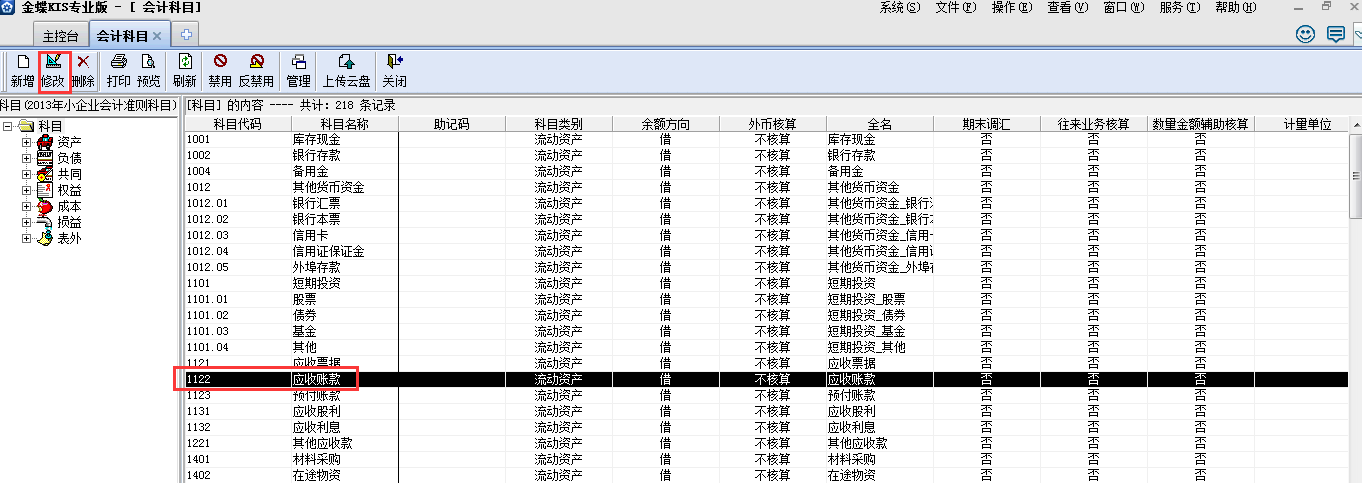The width and height of the screenshot is (1362, 483).
Task: Open the 管理 (Manage) toolbar icon
Action: [298, 70]
